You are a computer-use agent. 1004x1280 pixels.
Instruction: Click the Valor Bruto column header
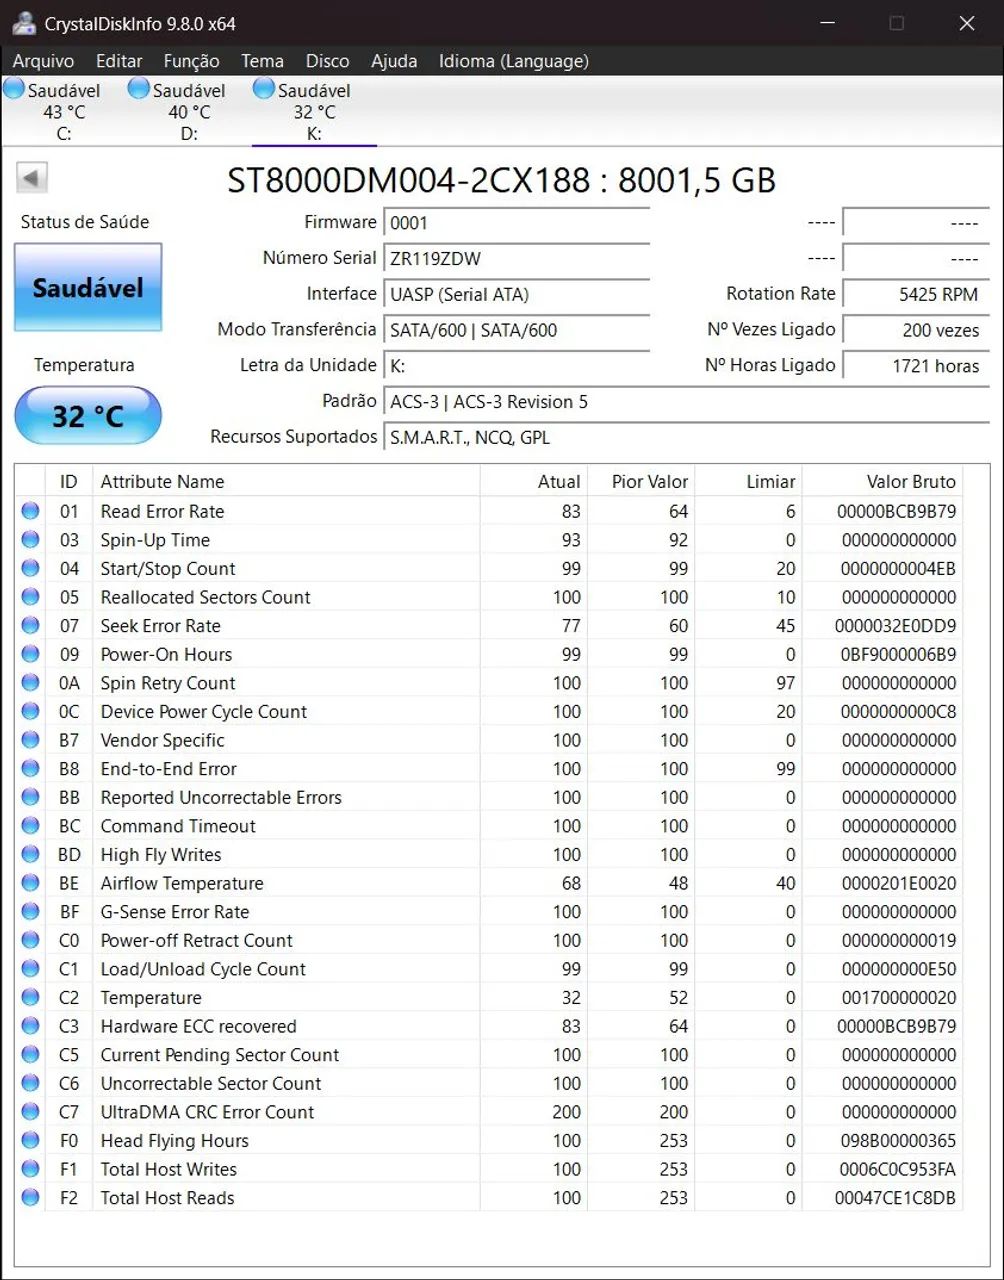click(x=883, y=481)
